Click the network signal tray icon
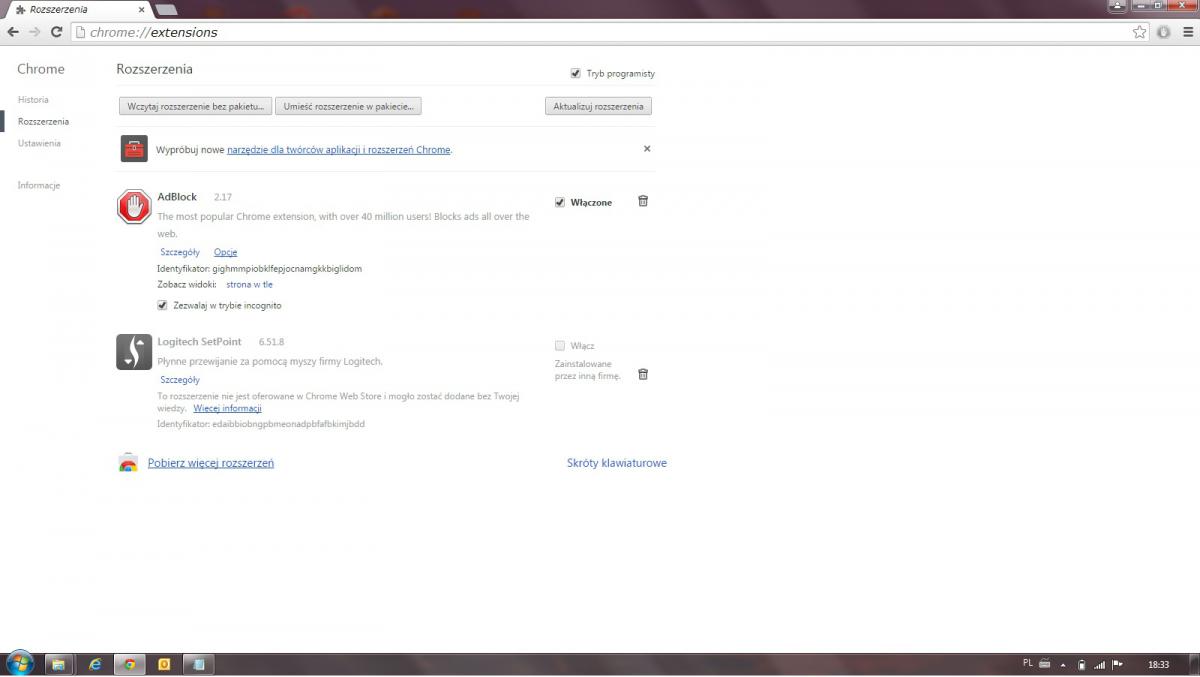Screen dimensions: 1200x677 (1100, 664)
